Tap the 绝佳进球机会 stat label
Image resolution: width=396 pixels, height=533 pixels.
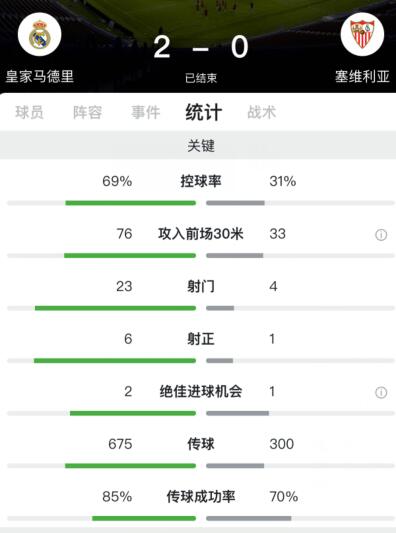201,391
